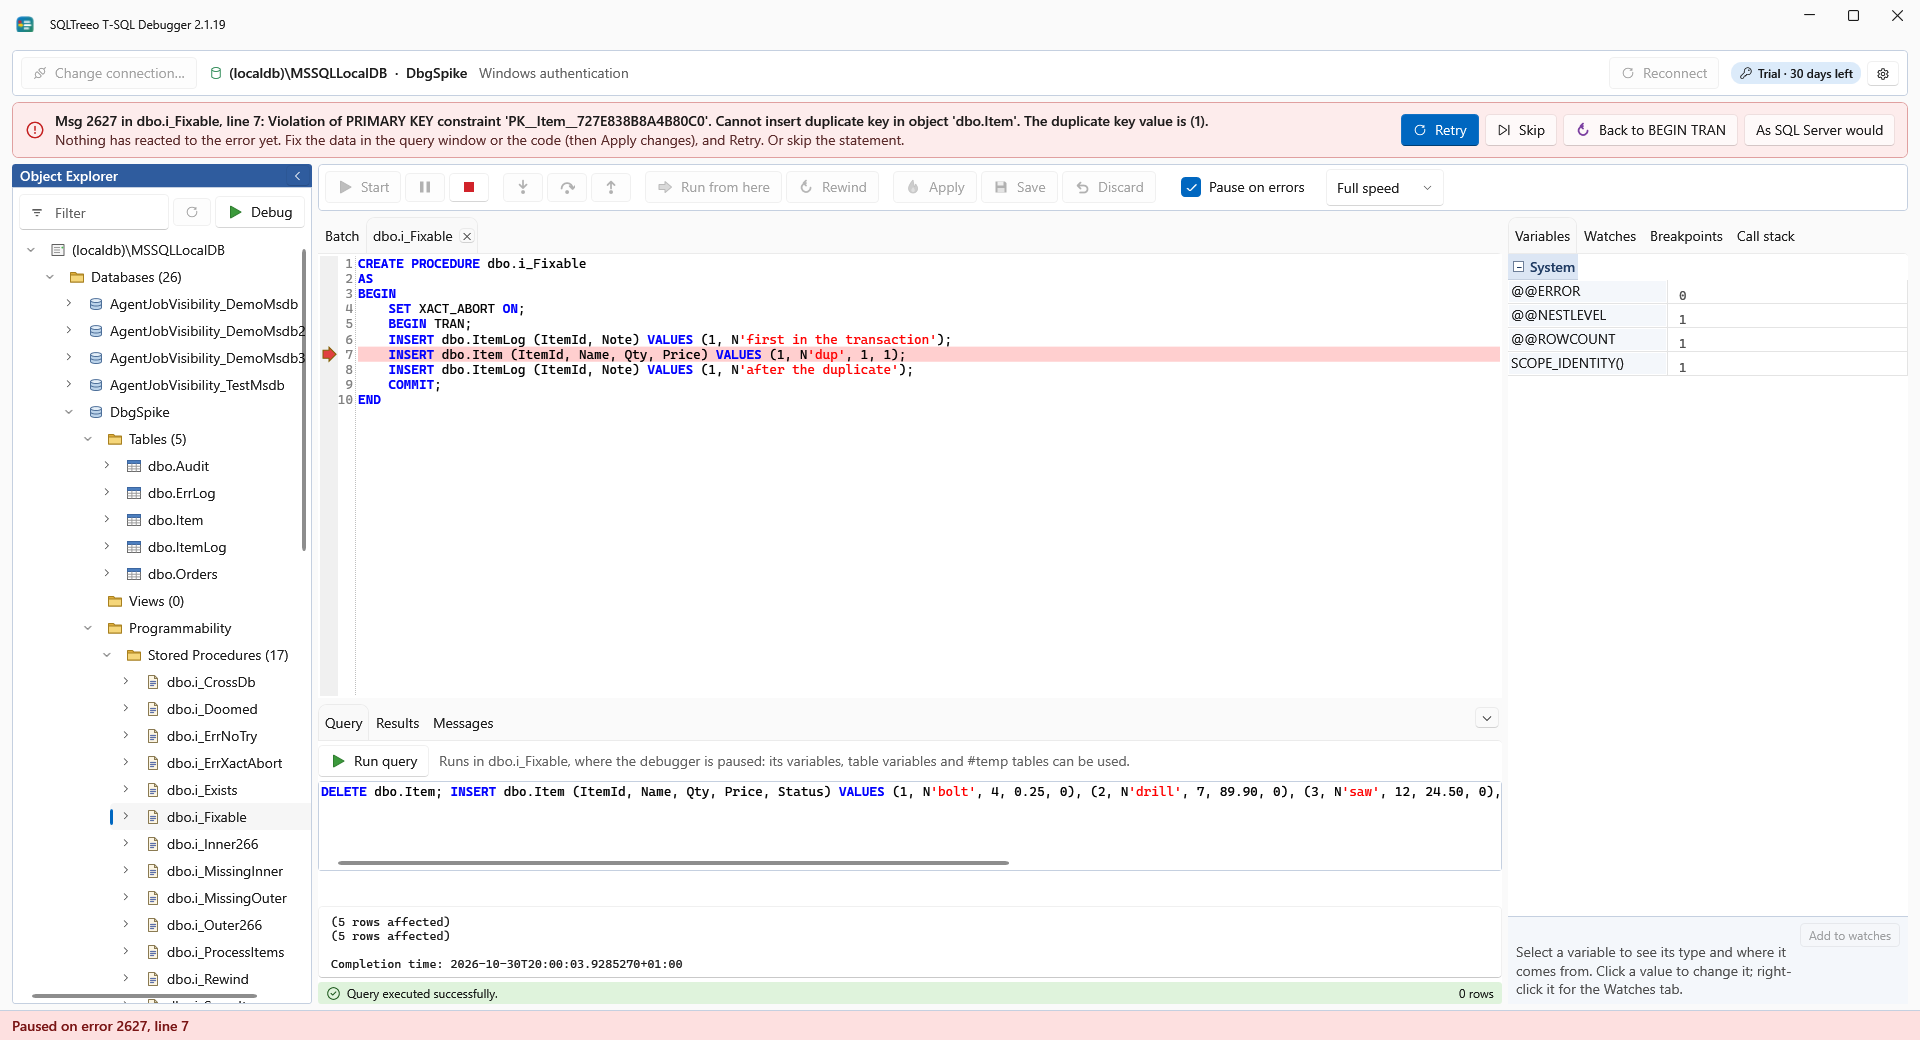Screen dimensions: 1920x1040
Task: Click the Step into arrow icon
Action: point(522,187)
